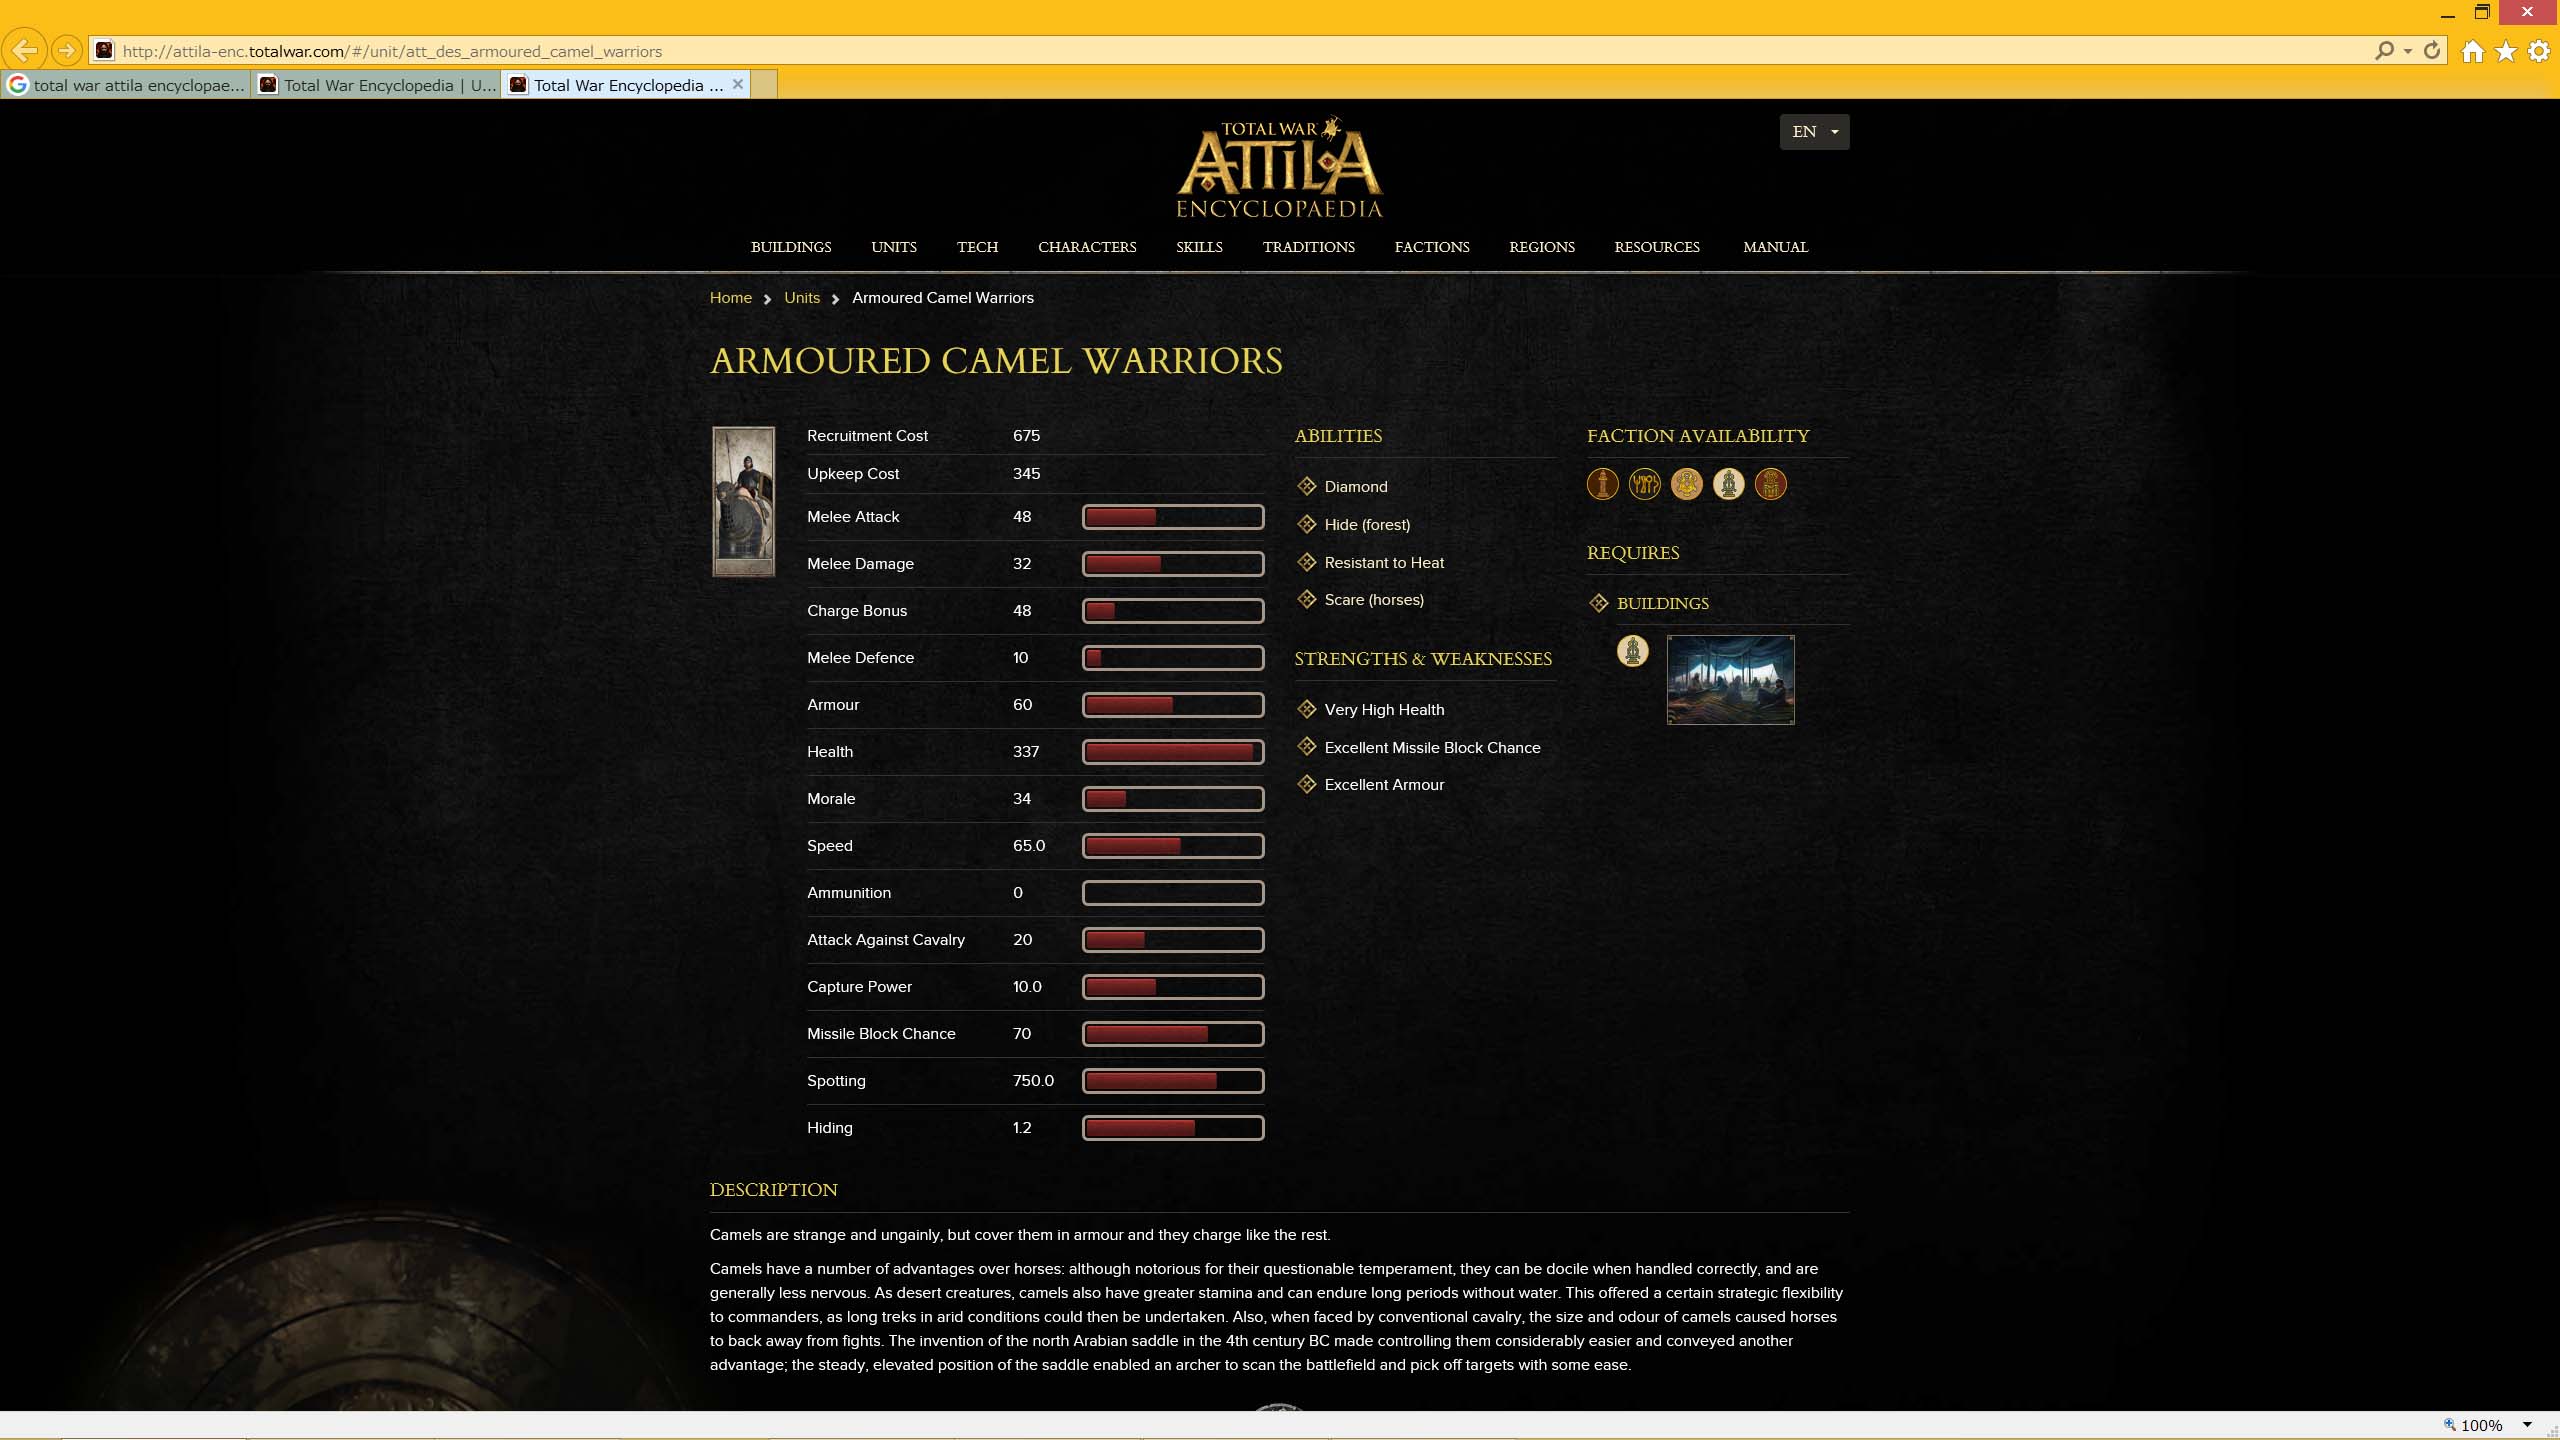This screenshot has width=2560, height=1440.
Task: Open the REGIONS navigation menu
Action: (x=1542, y=247)
